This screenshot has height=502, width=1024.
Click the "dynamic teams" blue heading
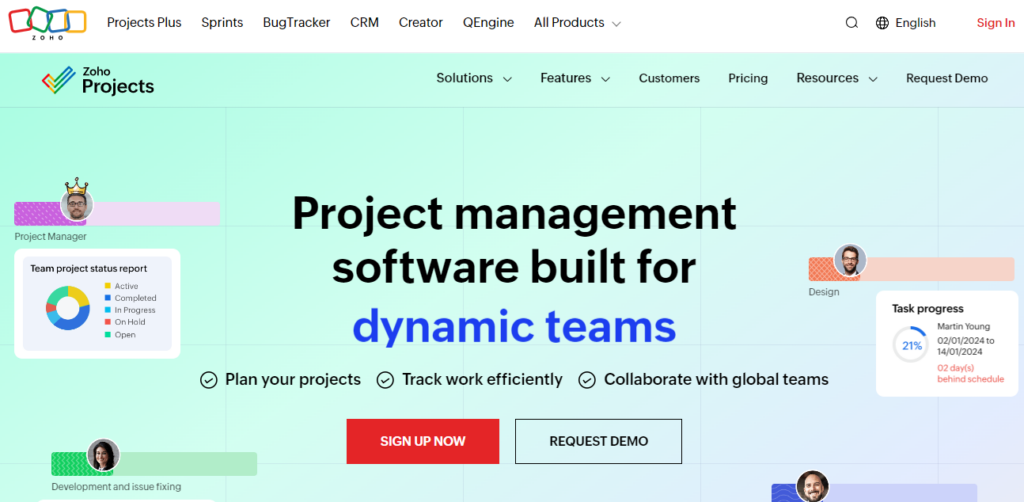click(x=514, y=326)
